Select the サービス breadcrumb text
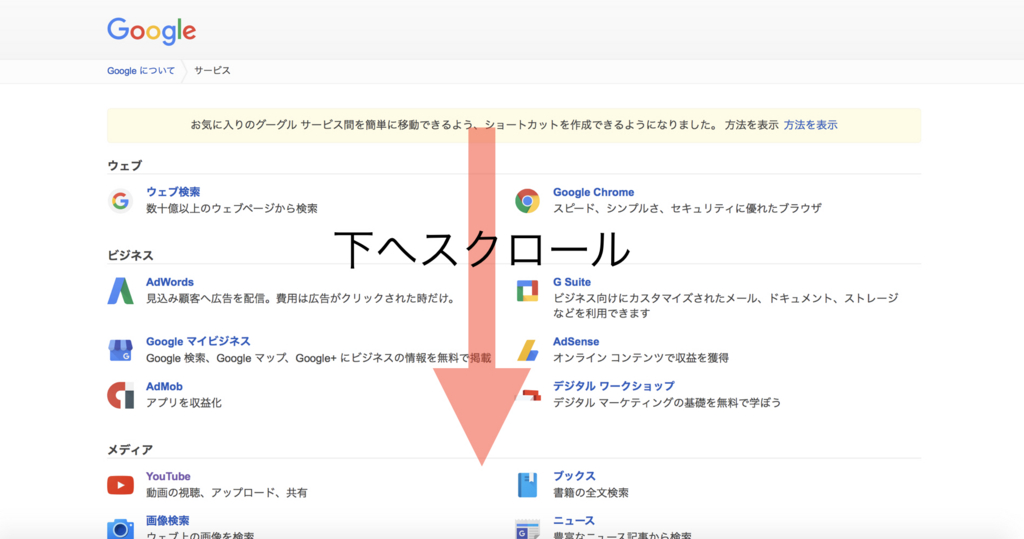1024x539 pixels. 212,71
